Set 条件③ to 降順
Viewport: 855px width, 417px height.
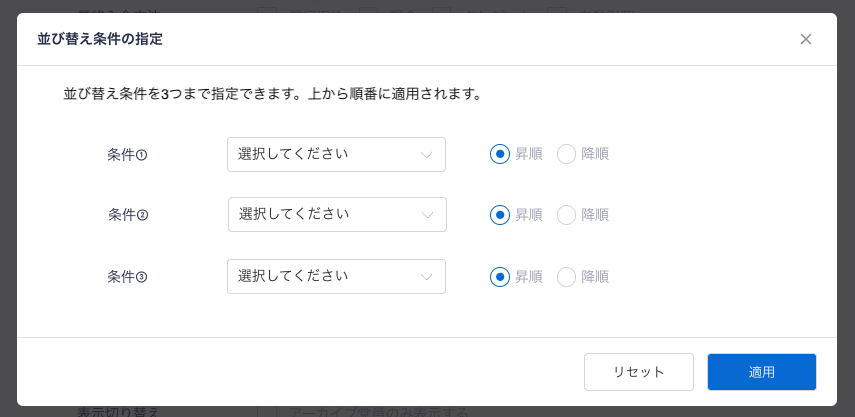[x=566, y=277]
